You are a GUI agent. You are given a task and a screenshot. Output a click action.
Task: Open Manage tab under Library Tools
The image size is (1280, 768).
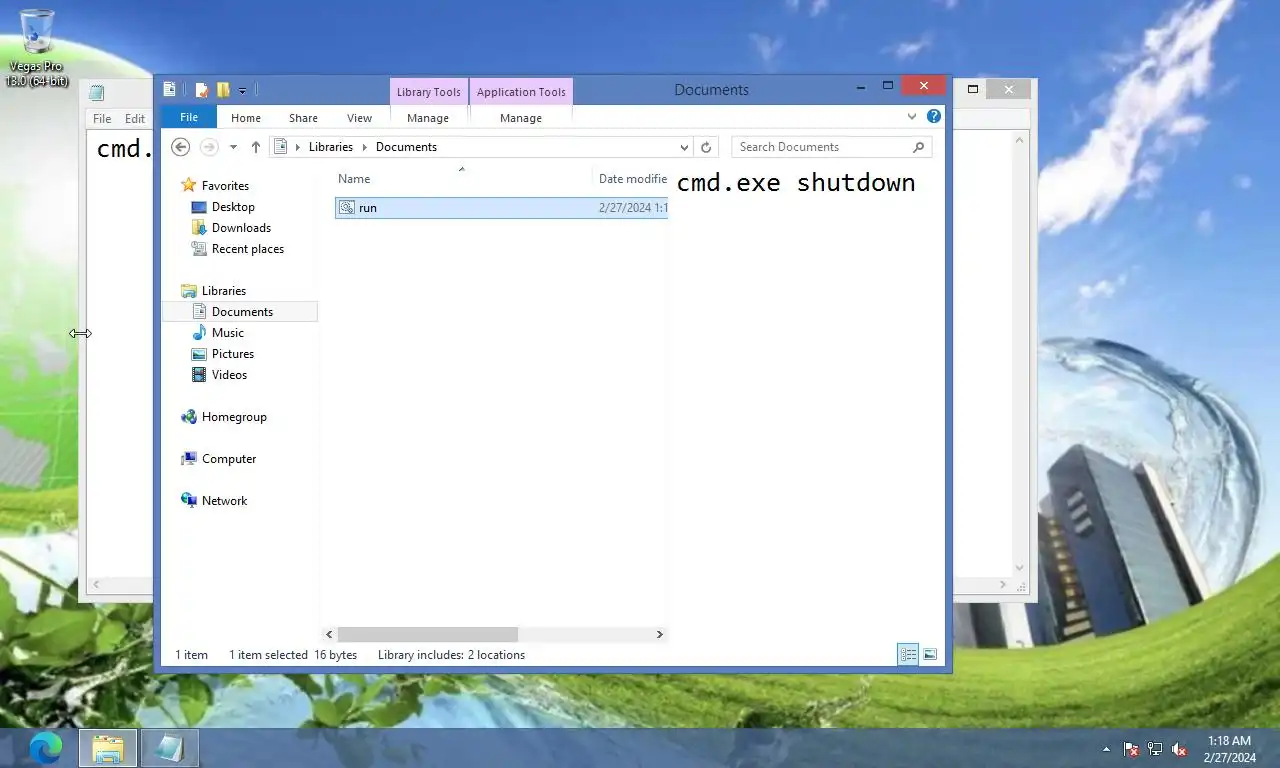(x=428, y=118)
